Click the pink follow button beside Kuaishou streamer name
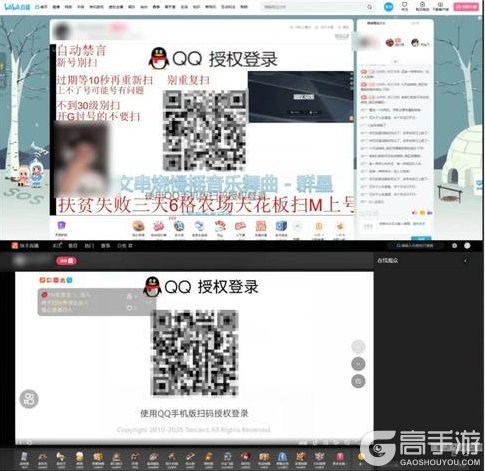 tap(66, 261)
